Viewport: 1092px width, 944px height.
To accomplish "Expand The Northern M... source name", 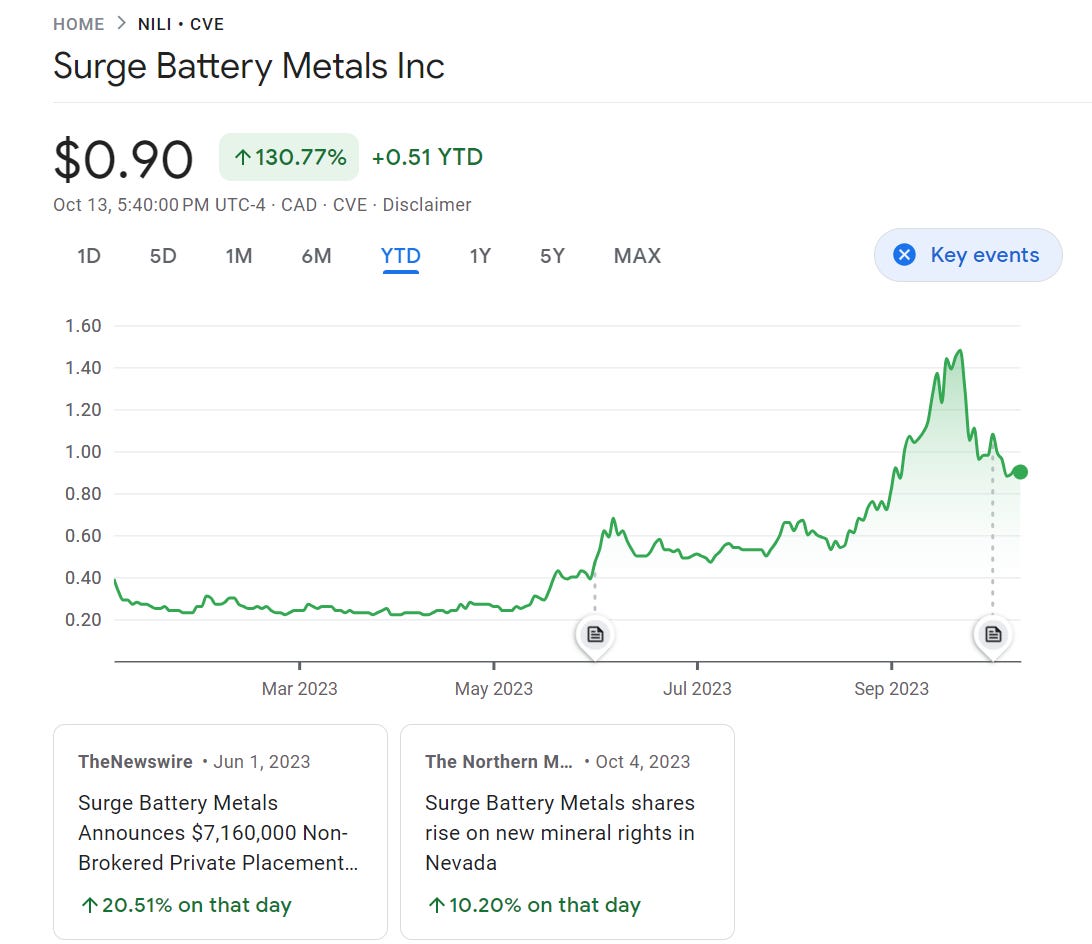I will pyautogui.click(x=499, y=761).
